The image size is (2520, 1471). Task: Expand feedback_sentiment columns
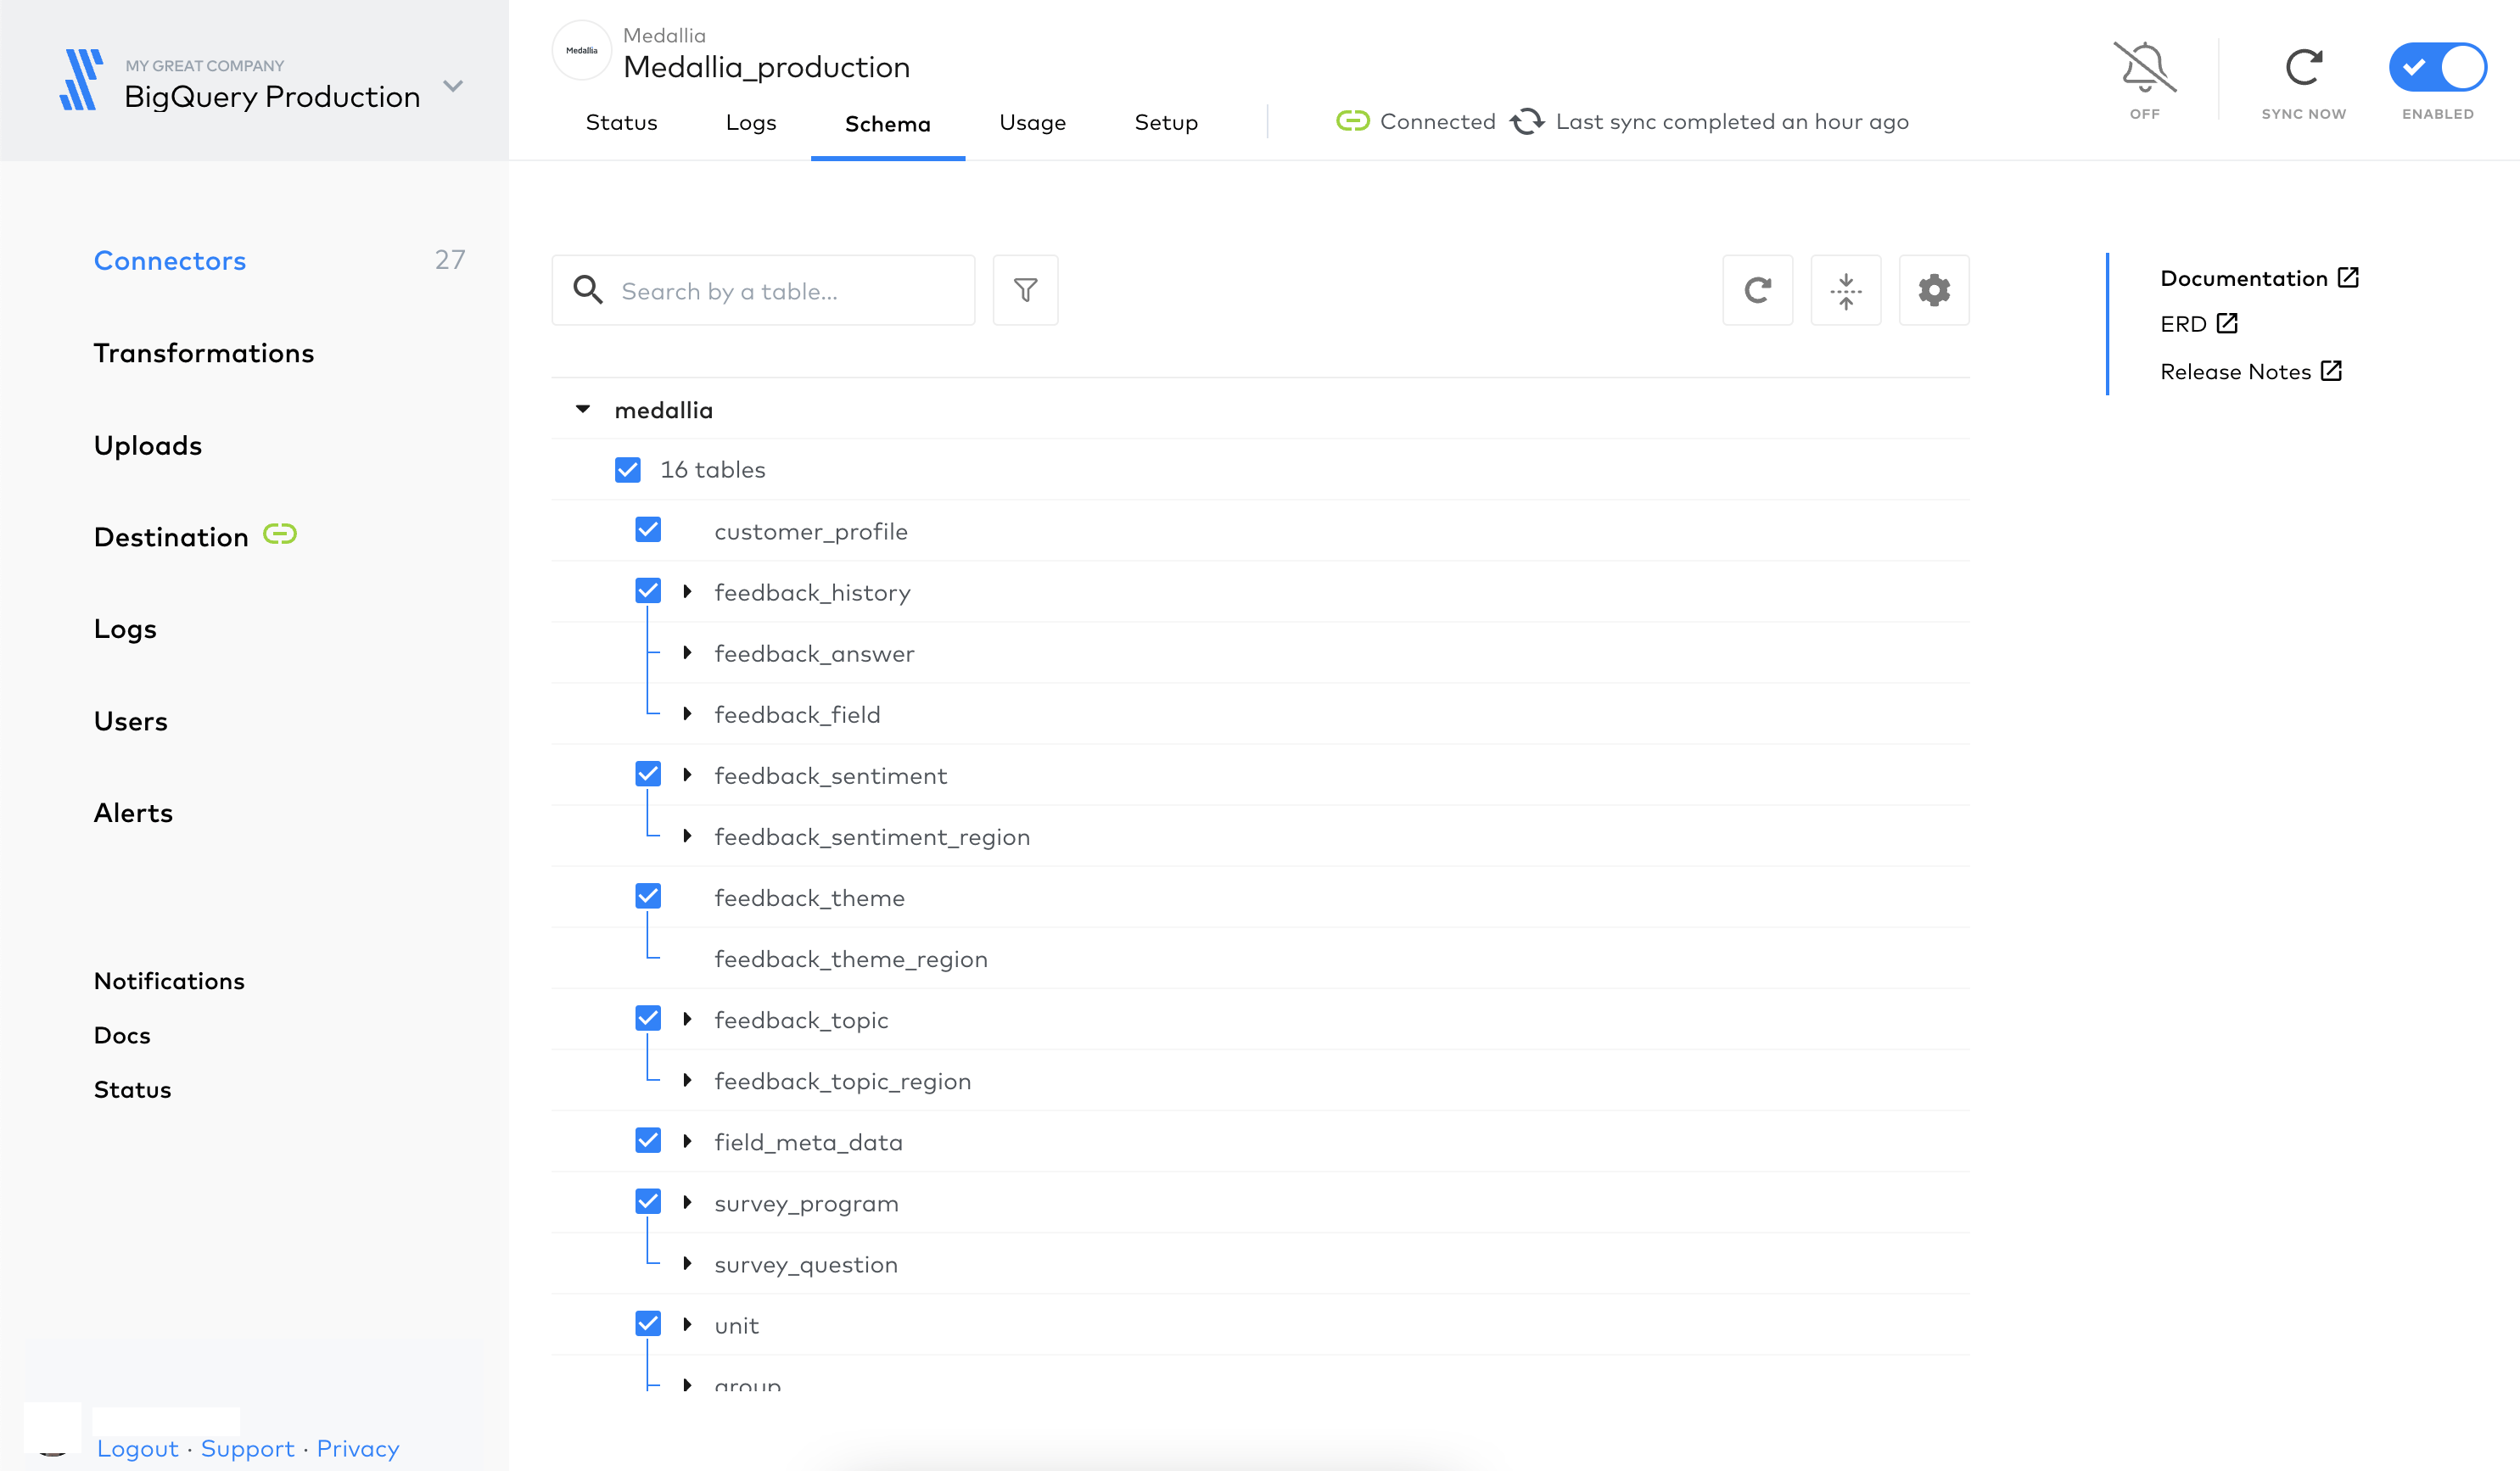click(687, 774)
